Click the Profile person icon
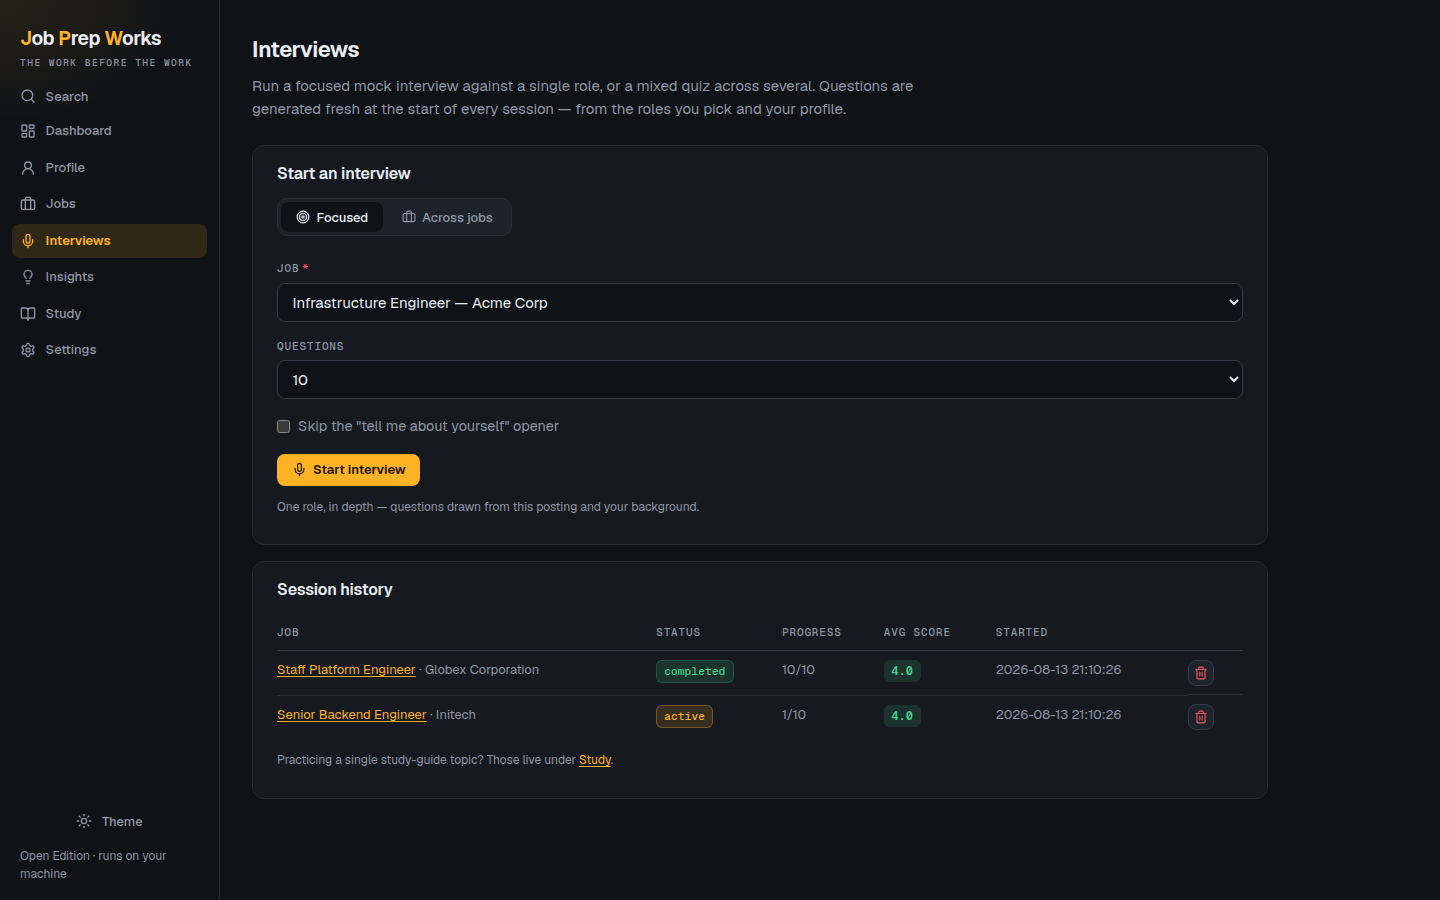 28,168
